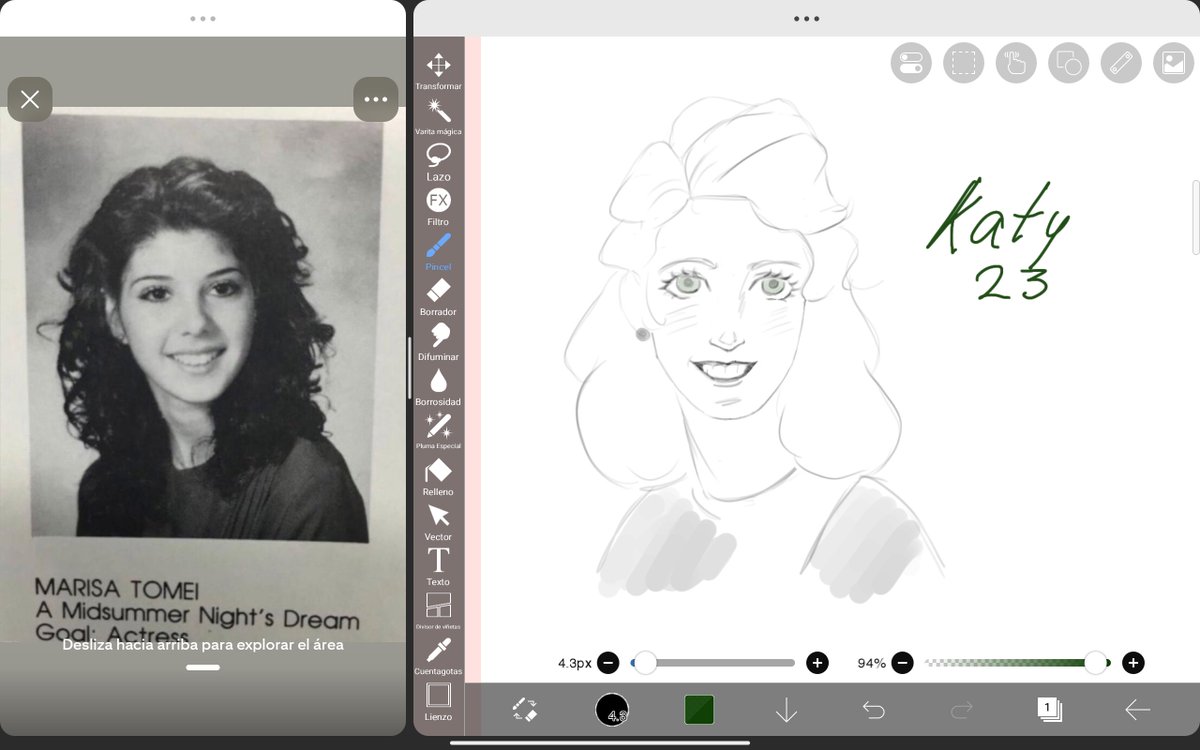This screenshot has height=750, width=1200.
Task: Decrease opacity with minus button
Action: point(902,662)
